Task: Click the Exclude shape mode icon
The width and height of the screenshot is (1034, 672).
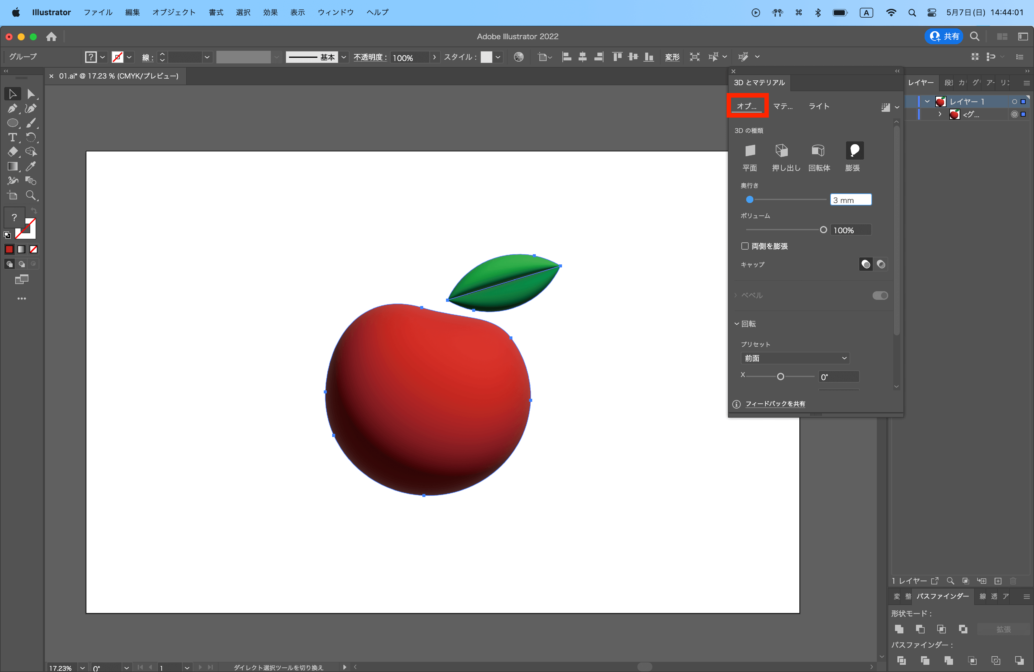Action: pyautogui.click(x=963, y=629)
